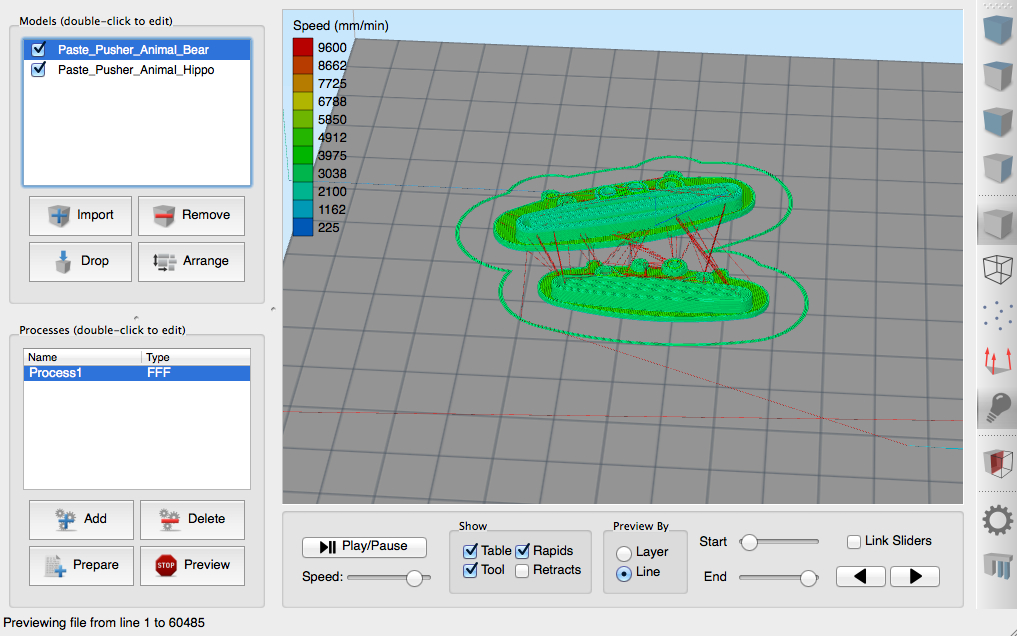The image size is (1017, 636).
Task: Add a new process
Action: [x=81, y=519]
